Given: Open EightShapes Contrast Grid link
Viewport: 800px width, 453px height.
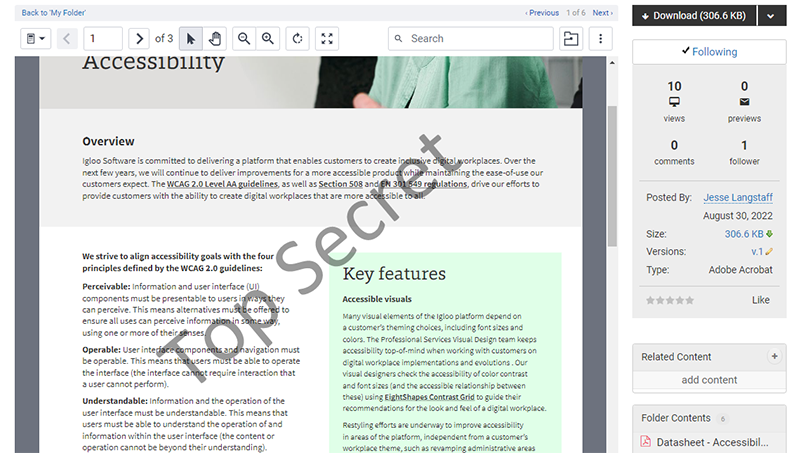Looking at the screenshot, I should [429, 397].
